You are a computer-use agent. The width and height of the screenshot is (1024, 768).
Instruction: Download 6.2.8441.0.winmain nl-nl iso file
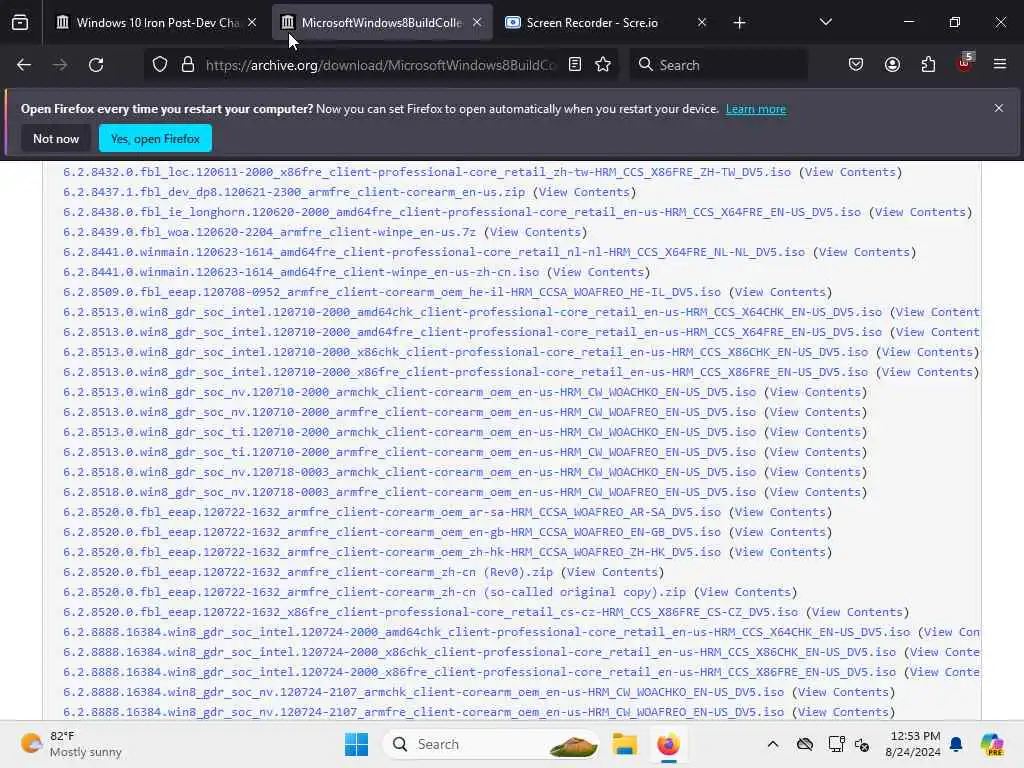click(434, 252)
